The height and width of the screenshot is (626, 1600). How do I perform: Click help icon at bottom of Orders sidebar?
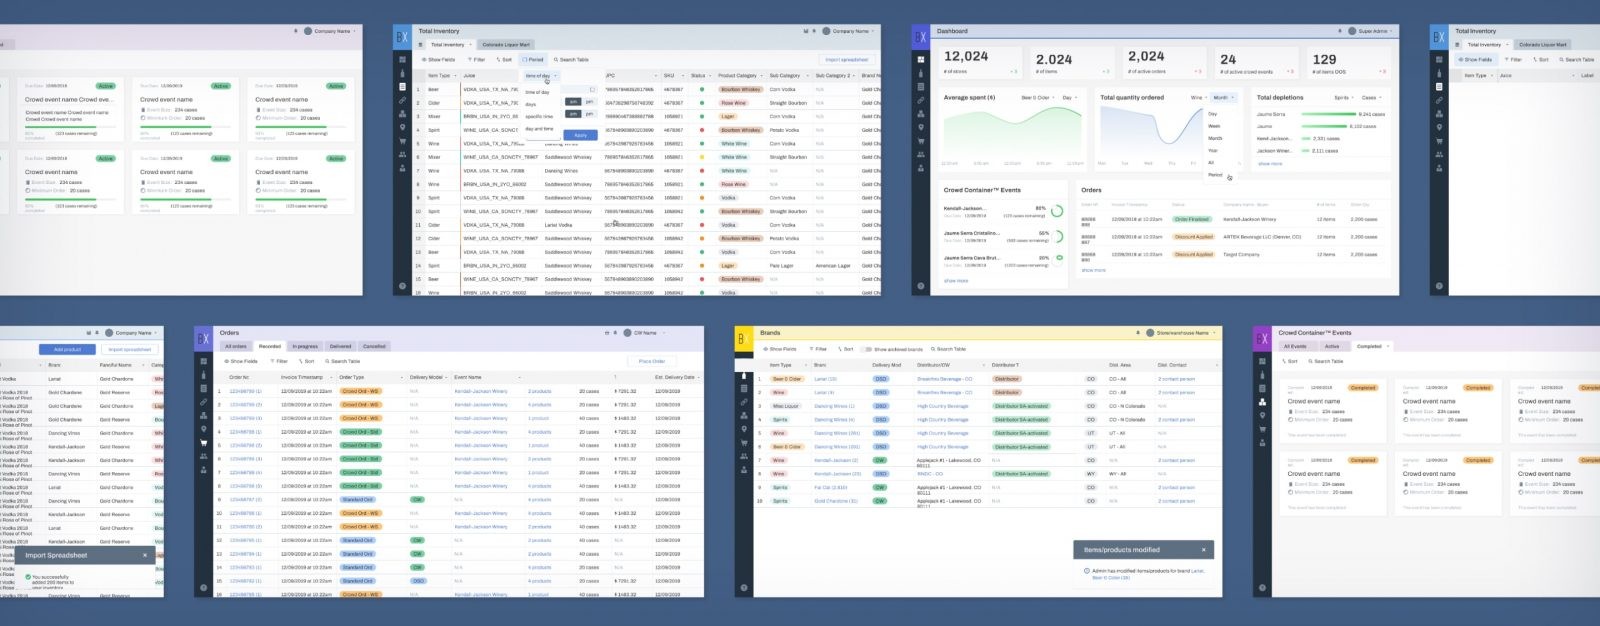[x=203, y=587]
